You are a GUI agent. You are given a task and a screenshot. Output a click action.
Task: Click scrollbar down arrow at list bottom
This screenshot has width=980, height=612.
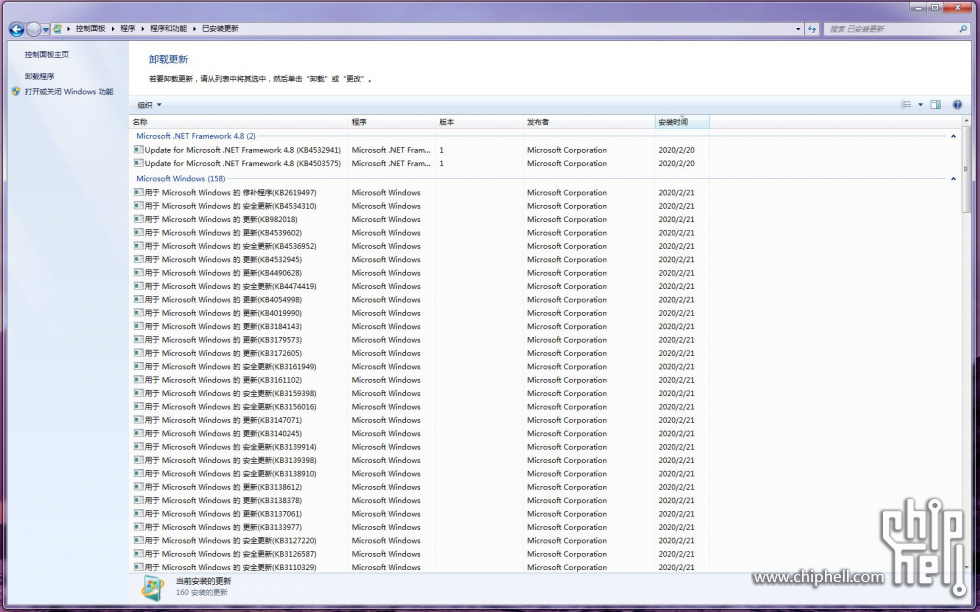pyautogui.click(x=966, y=566)
